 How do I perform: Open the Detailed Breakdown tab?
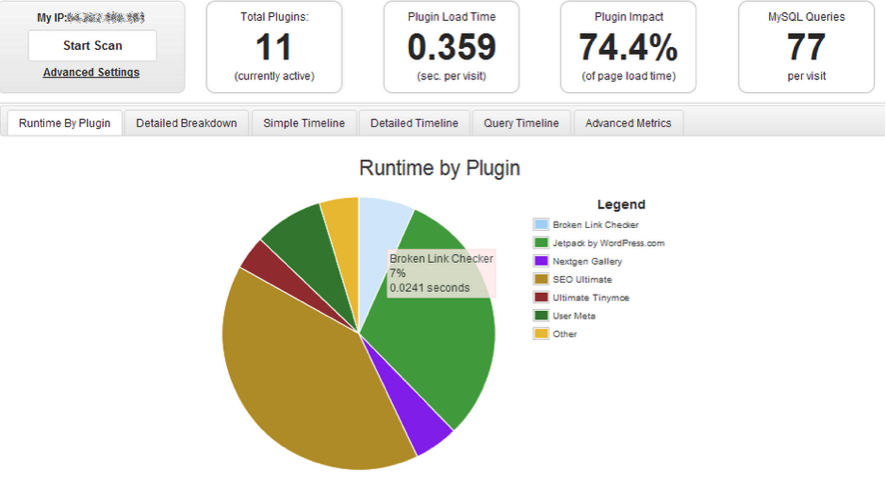(x=186, y=123)
